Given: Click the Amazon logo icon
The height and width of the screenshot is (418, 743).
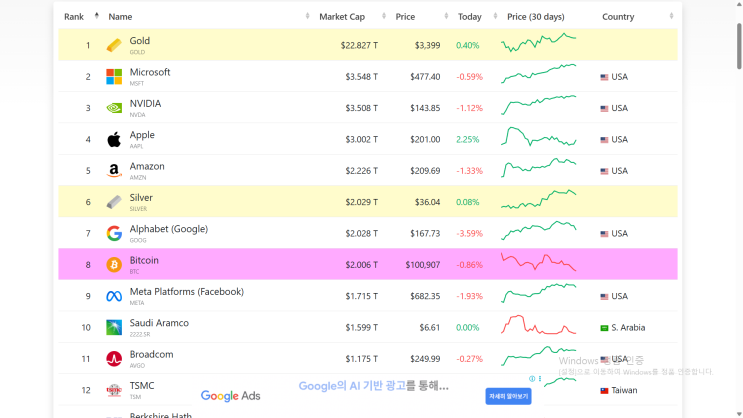Looking at the screenshot, I should click(x=114, y=171).
